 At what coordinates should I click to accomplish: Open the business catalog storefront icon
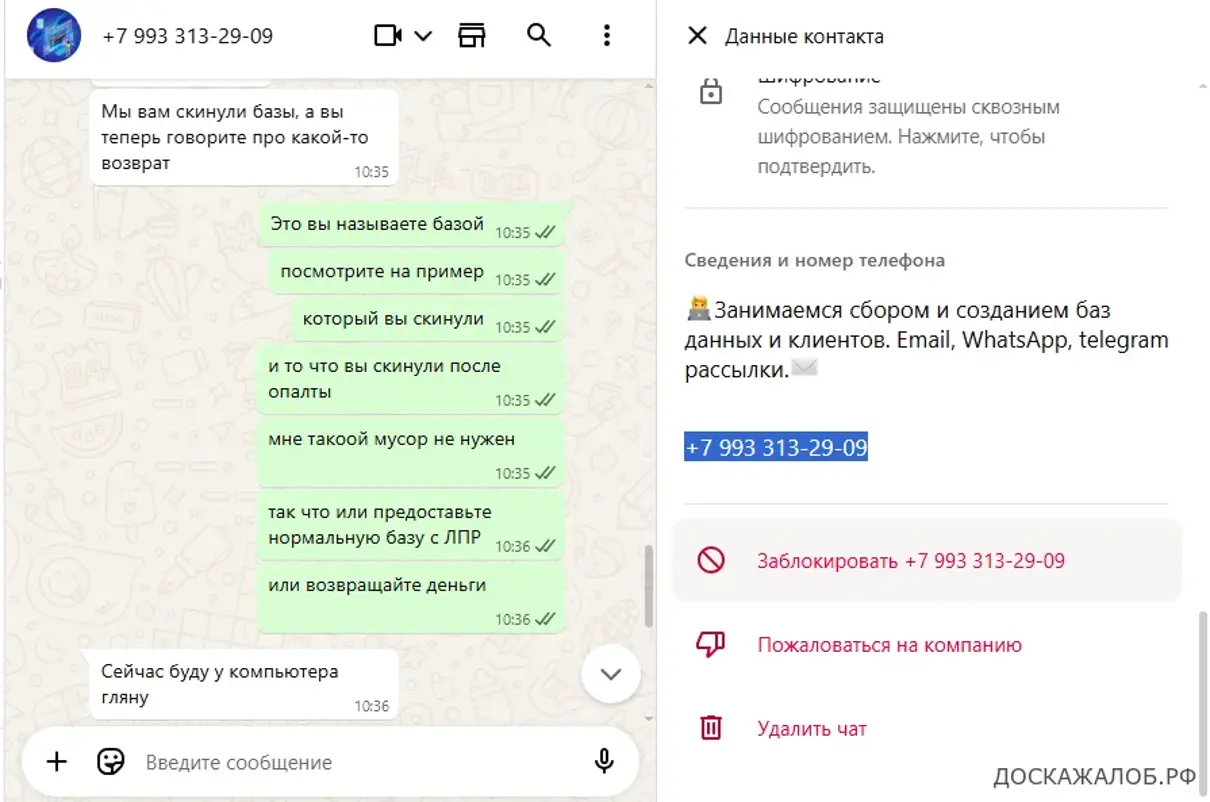pyautogui.click(x=472, y=36)
